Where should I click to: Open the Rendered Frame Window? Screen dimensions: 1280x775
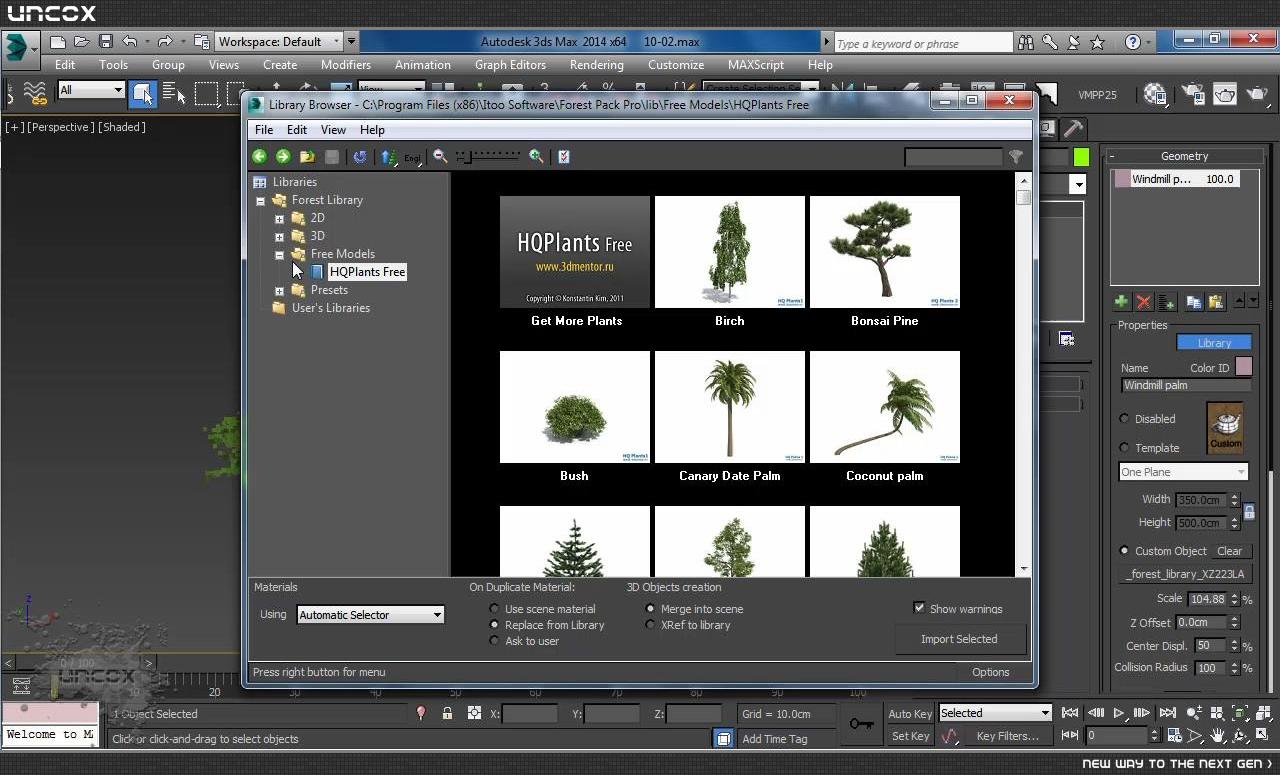click(1225, 94)
